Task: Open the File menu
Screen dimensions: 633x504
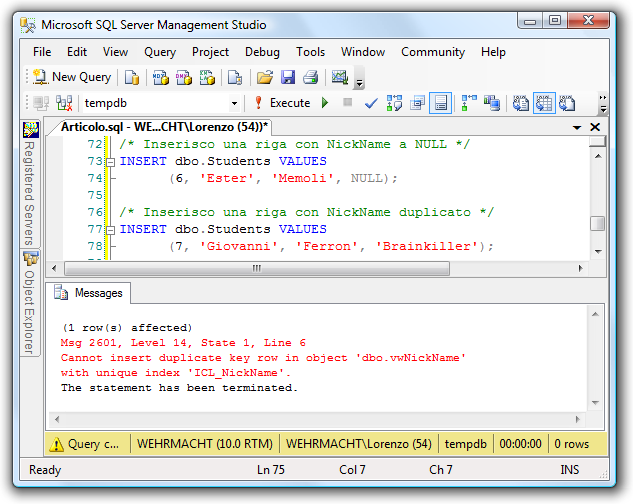Action: tap(42, 52)
